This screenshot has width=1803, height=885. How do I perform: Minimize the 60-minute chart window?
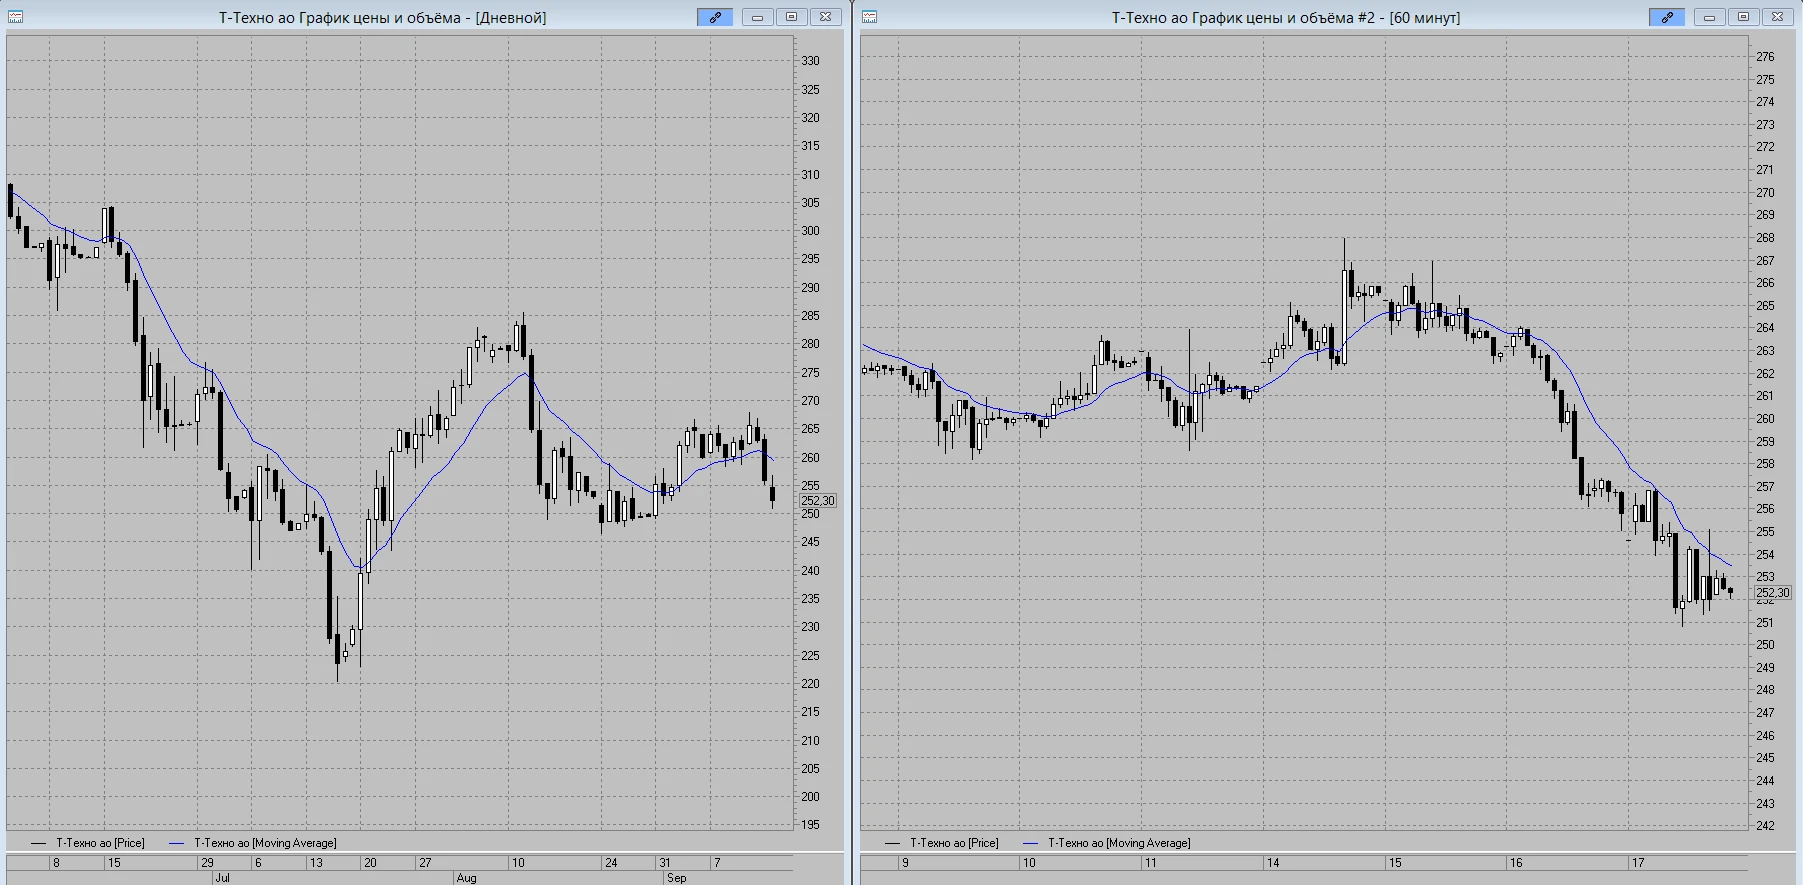point(1709,17)
